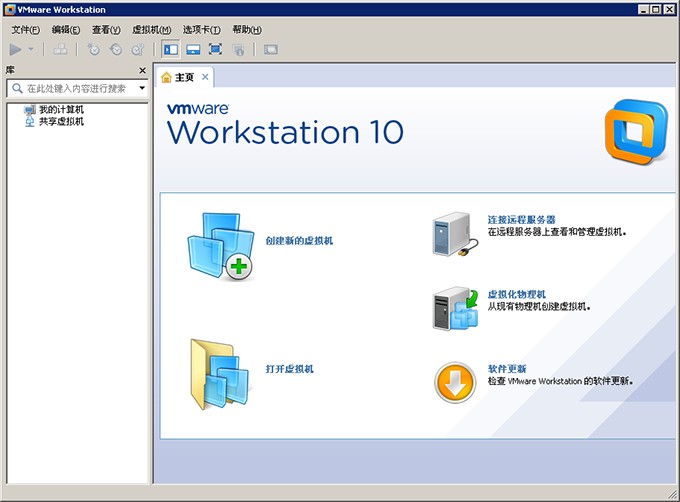This screenshot has height=502, width=680.
Task: Click the 创建新的虚拟机 link
Action: [x=299, y=241]
